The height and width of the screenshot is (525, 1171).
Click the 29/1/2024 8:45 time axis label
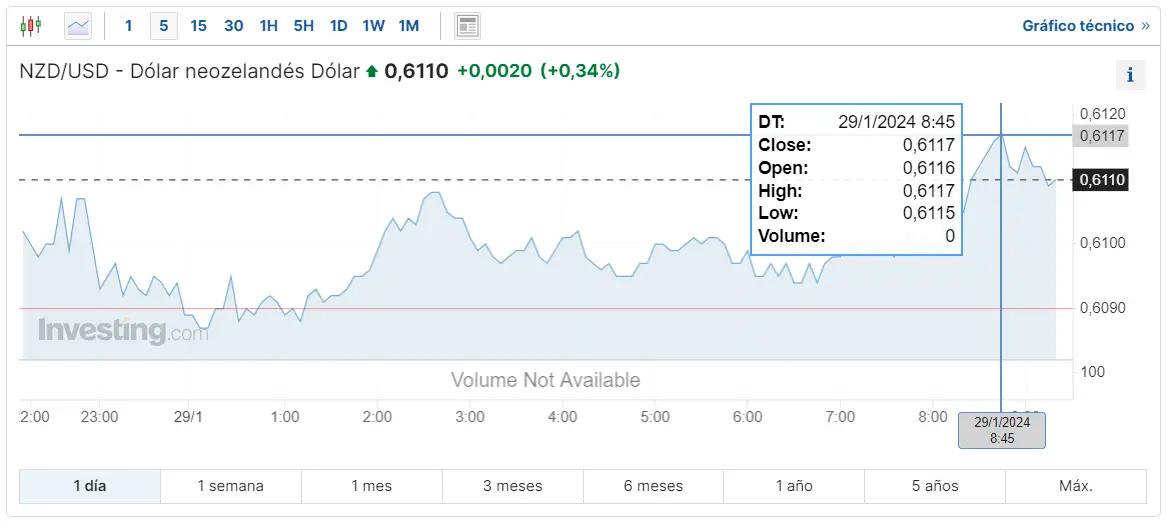1001,430
